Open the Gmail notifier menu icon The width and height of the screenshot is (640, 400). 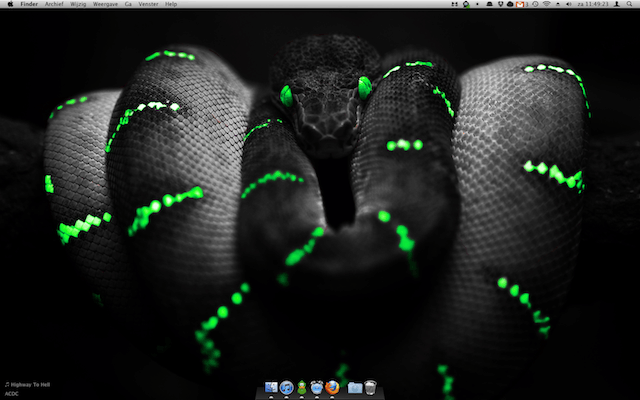point(520,4)
